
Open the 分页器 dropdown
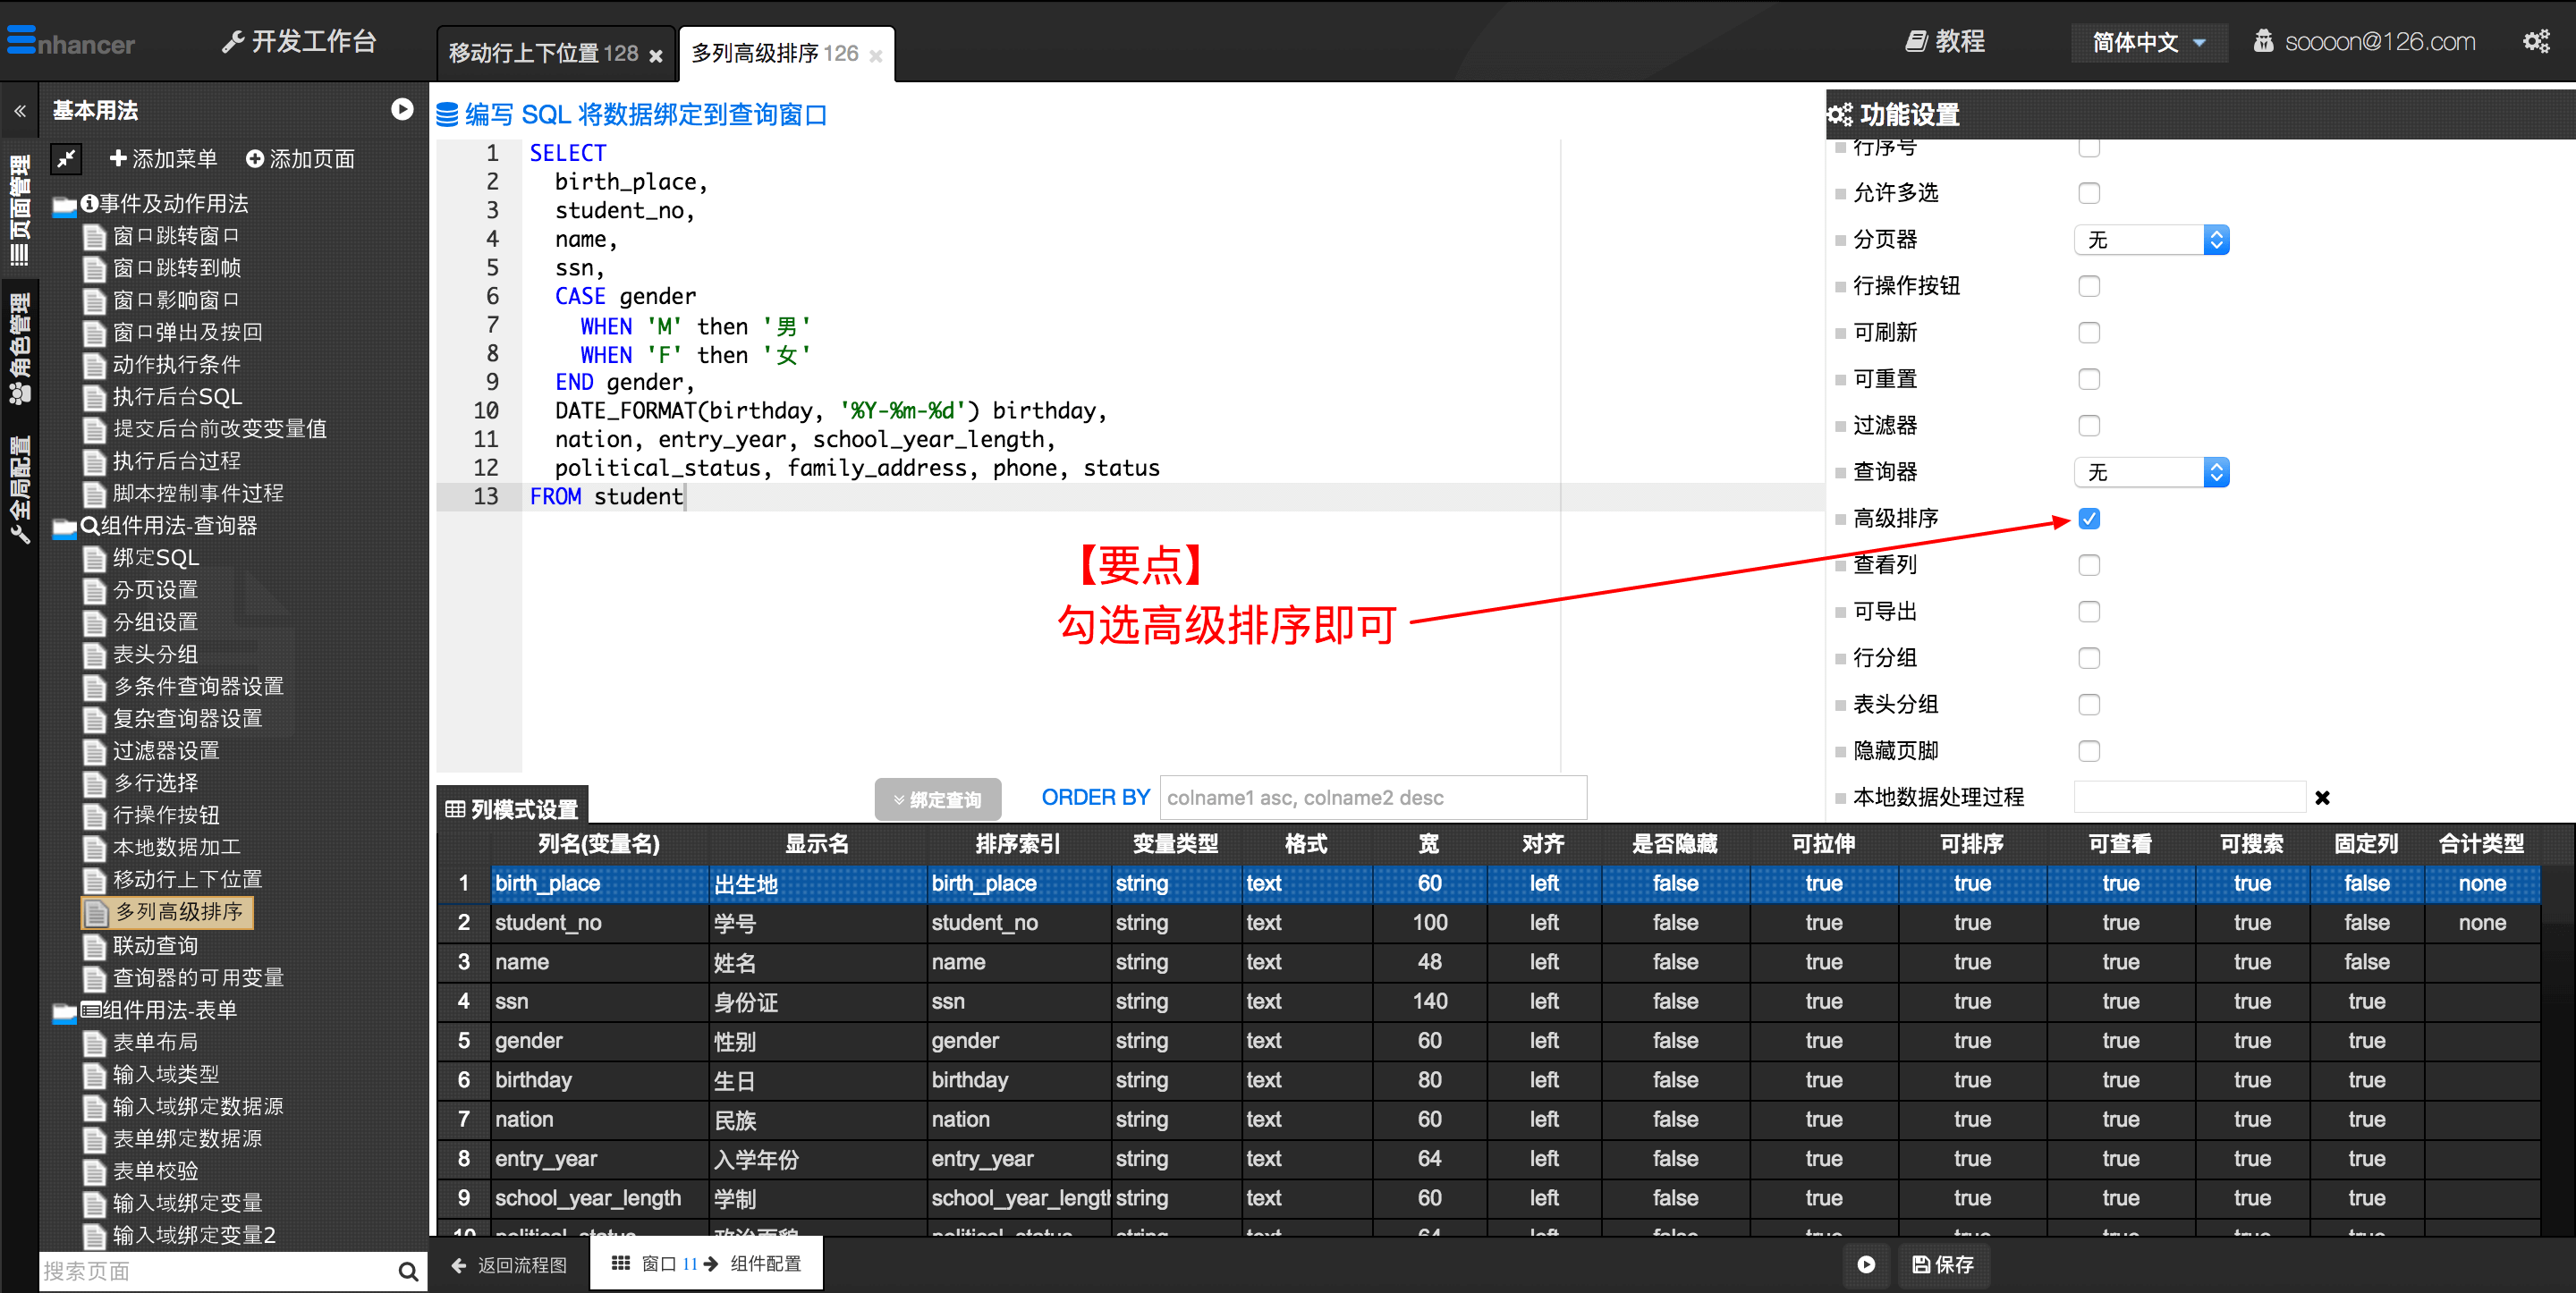2151,239
